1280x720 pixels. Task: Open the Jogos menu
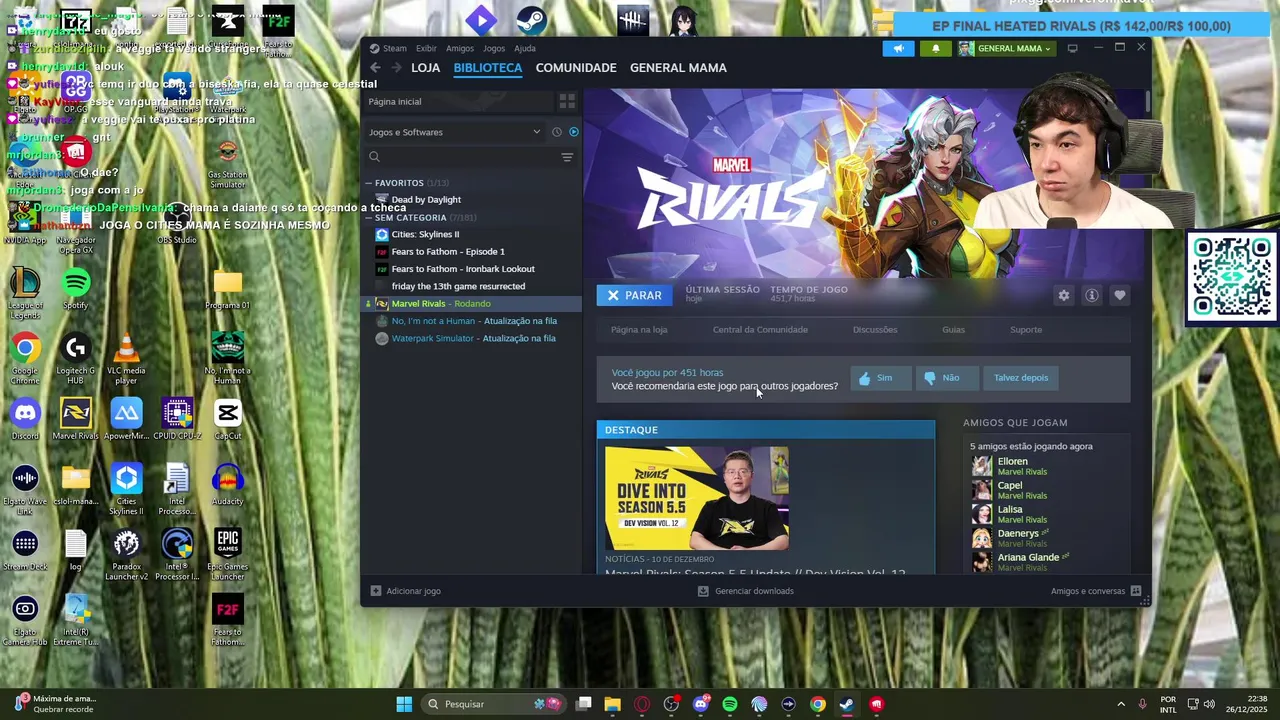494,48
